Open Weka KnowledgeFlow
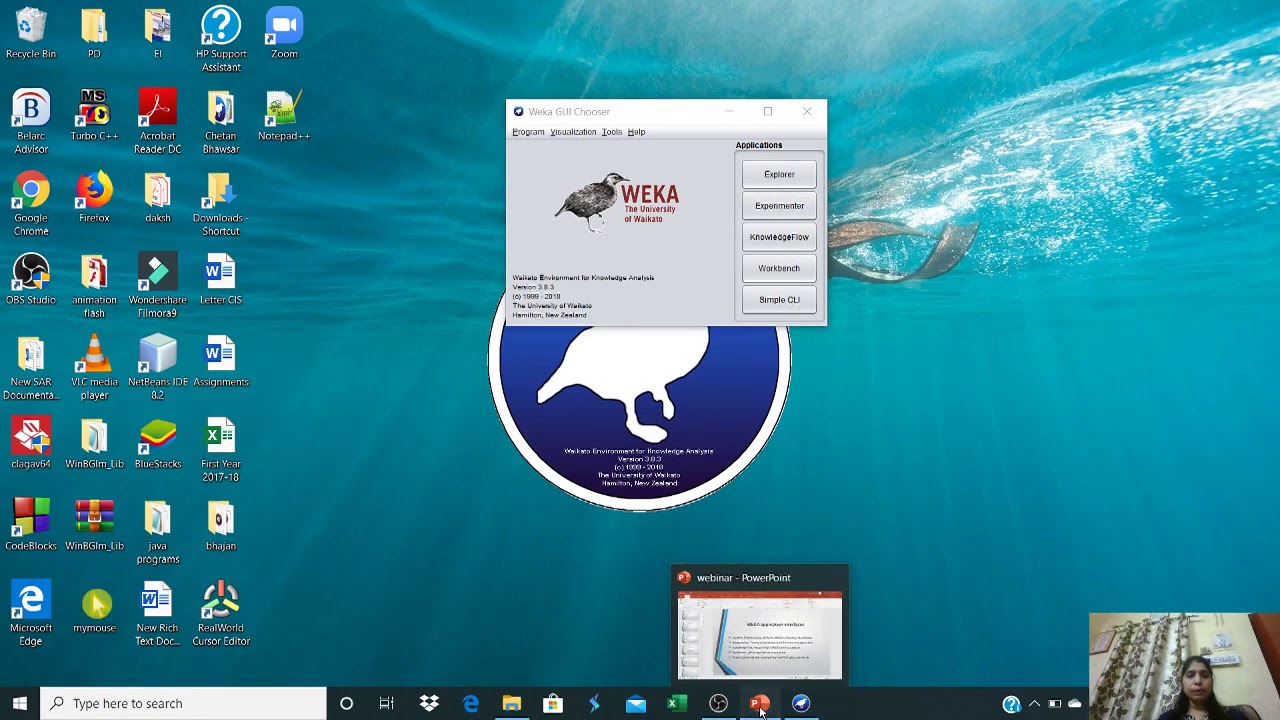This screenshot has width=1280, height=720. tap(779, 237)
